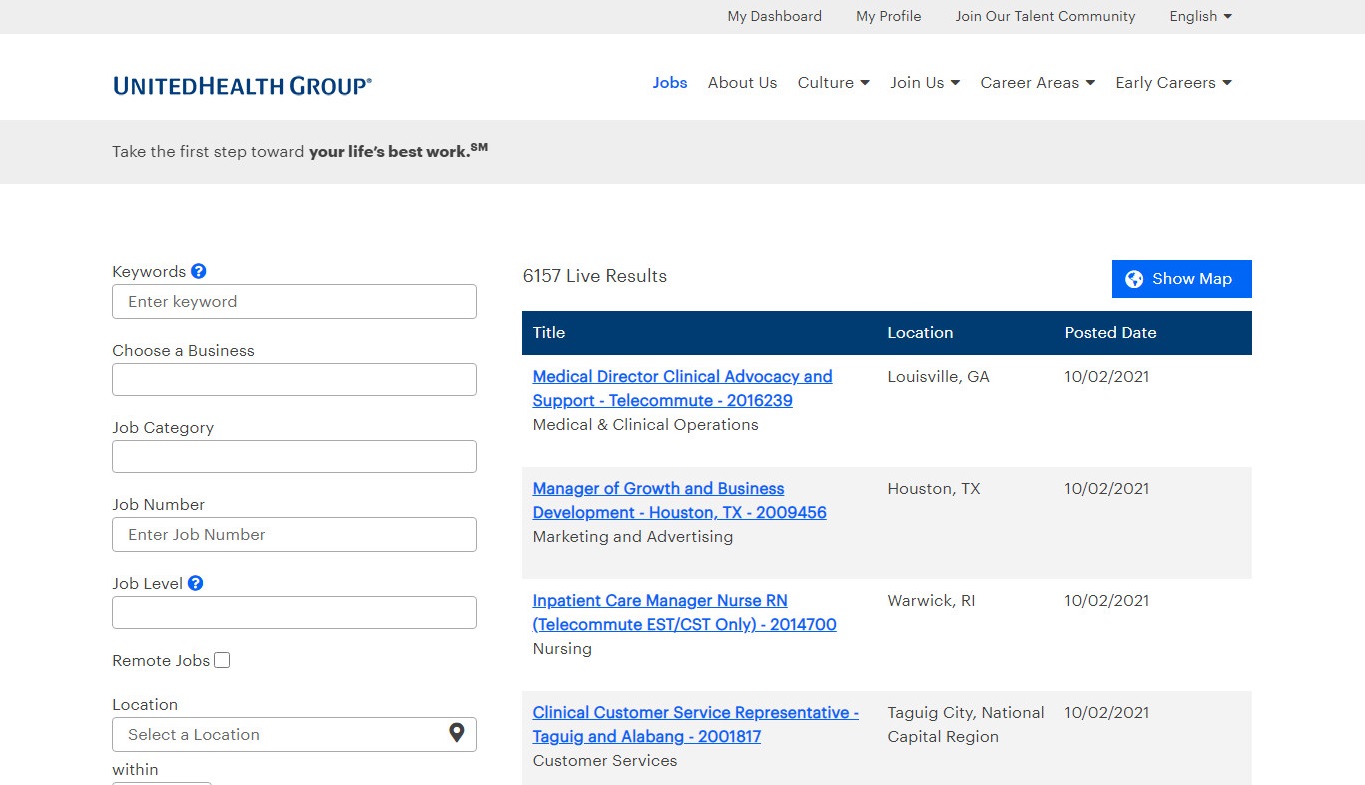Click the Enter Job Number field

(294, 534)
